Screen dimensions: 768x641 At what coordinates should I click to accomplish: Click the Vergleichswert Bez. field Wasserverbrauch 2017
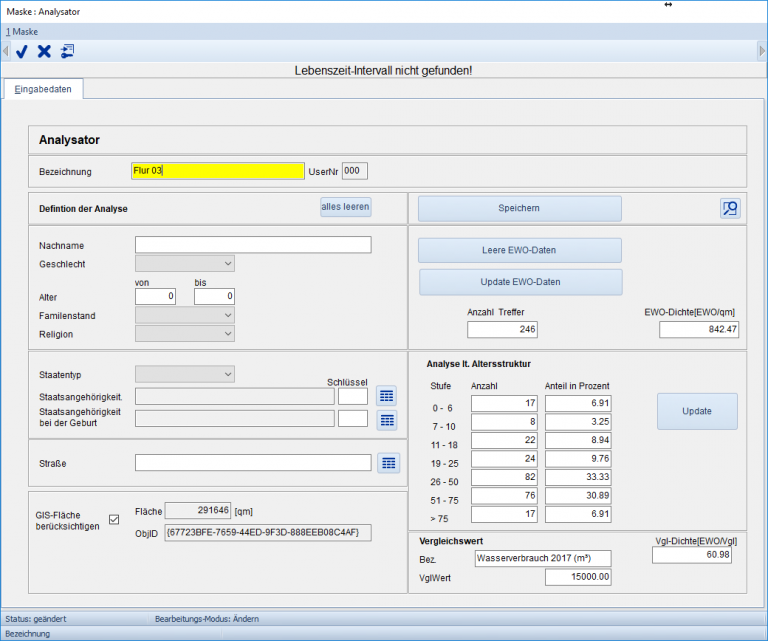543,558
